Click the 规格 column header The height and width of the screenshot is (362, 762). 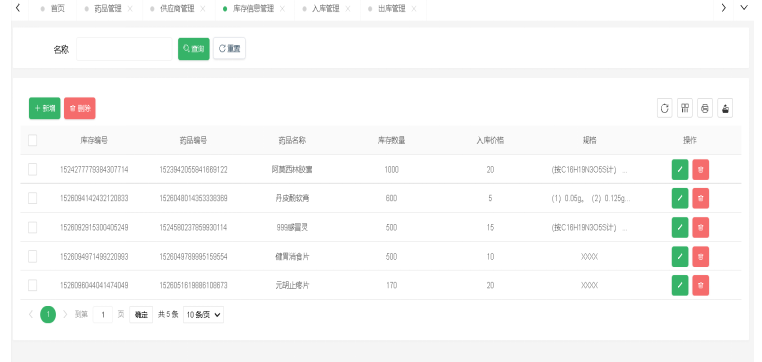point(589,140)
